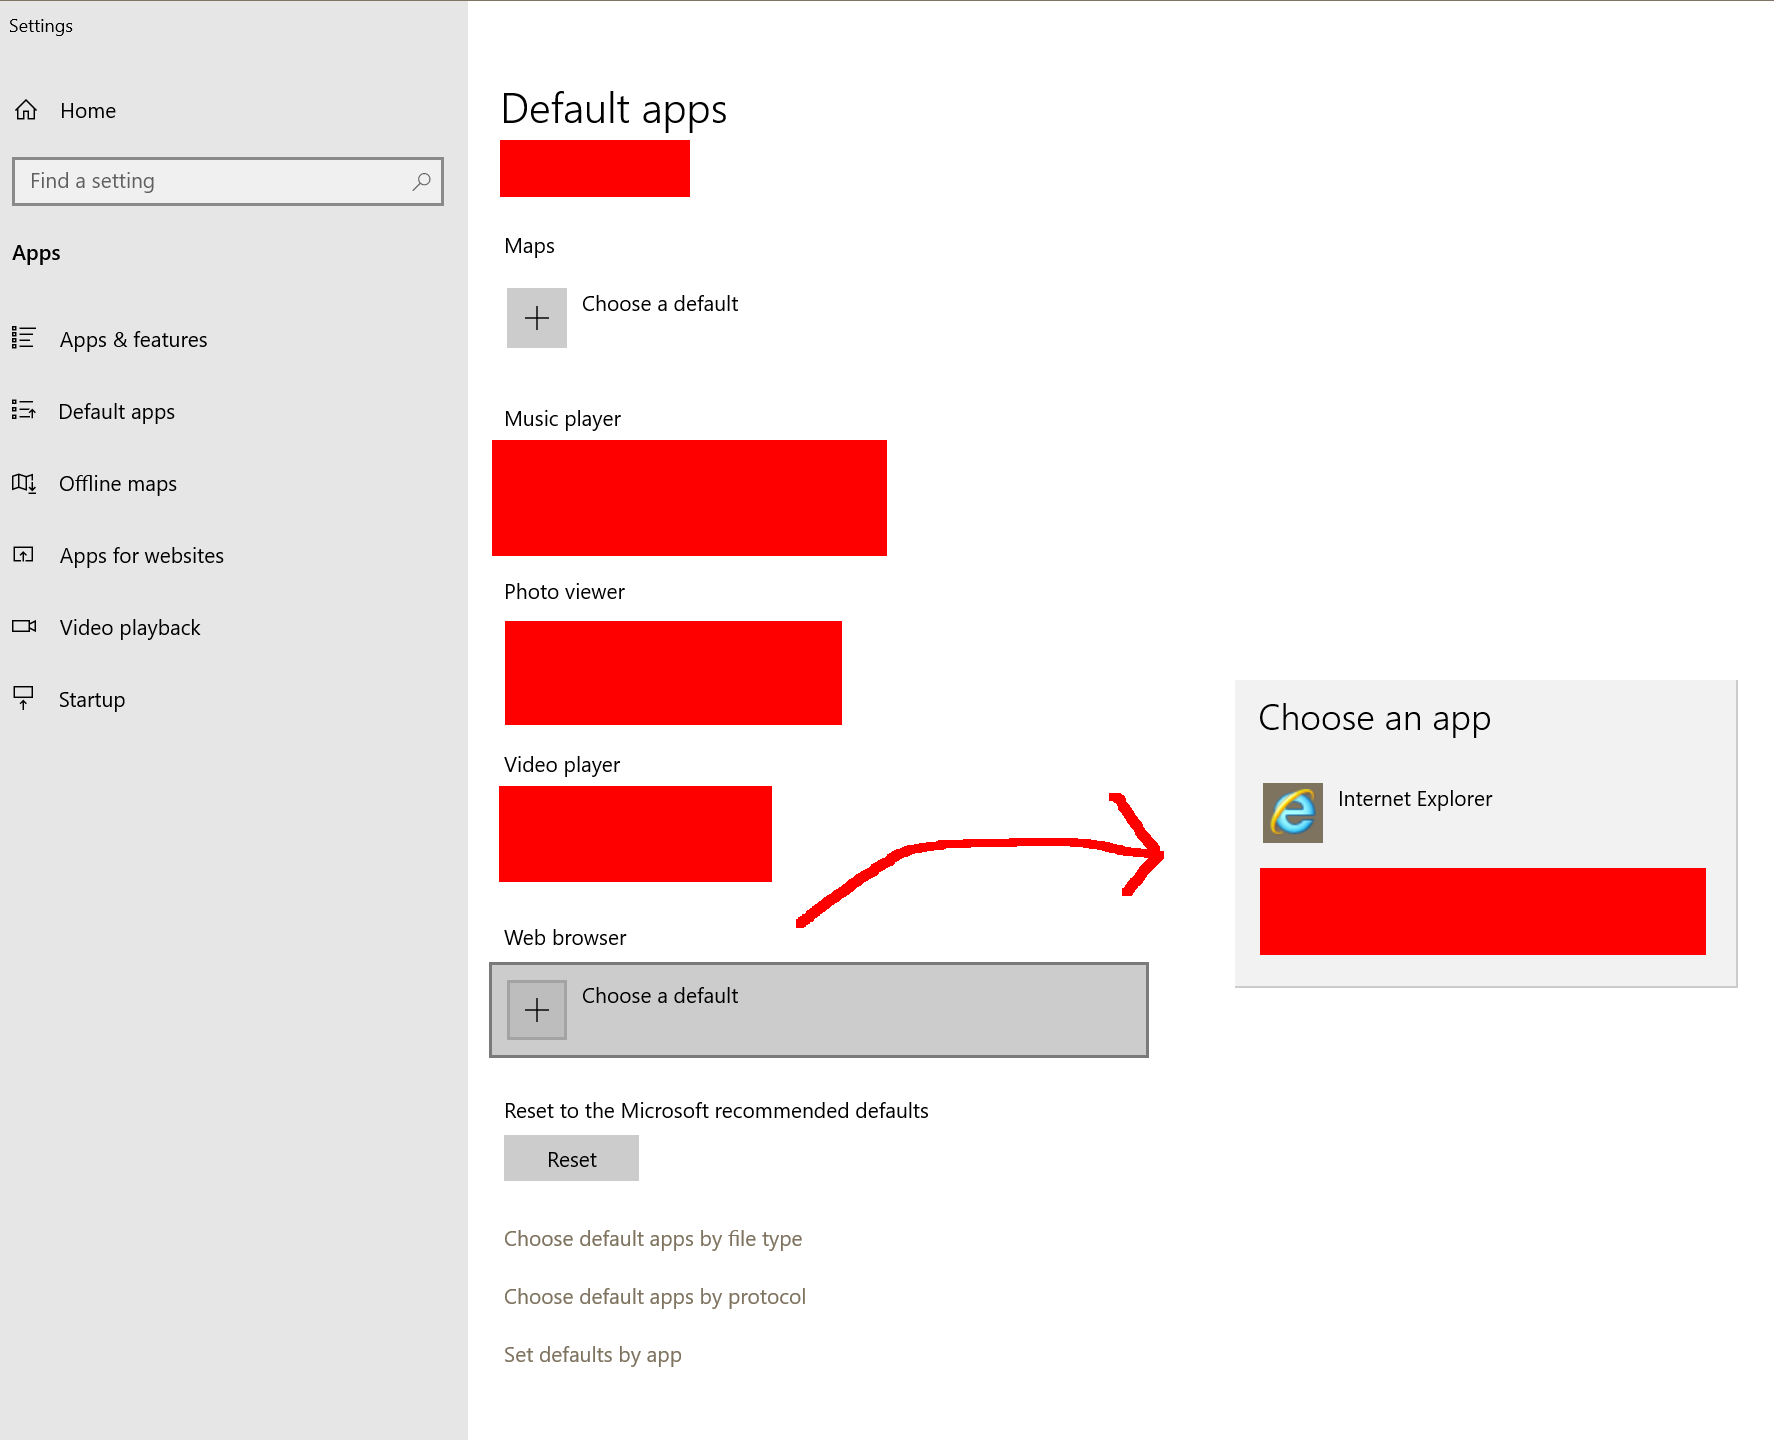Click Choose a default under Maps

click(660, 304)
